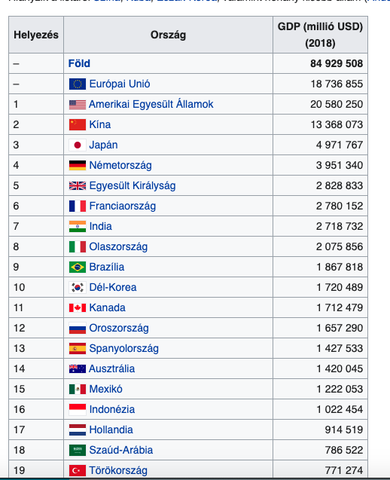
Task: Open the Hollandia link
Action: pyautogui.click(x=111, y=430)
